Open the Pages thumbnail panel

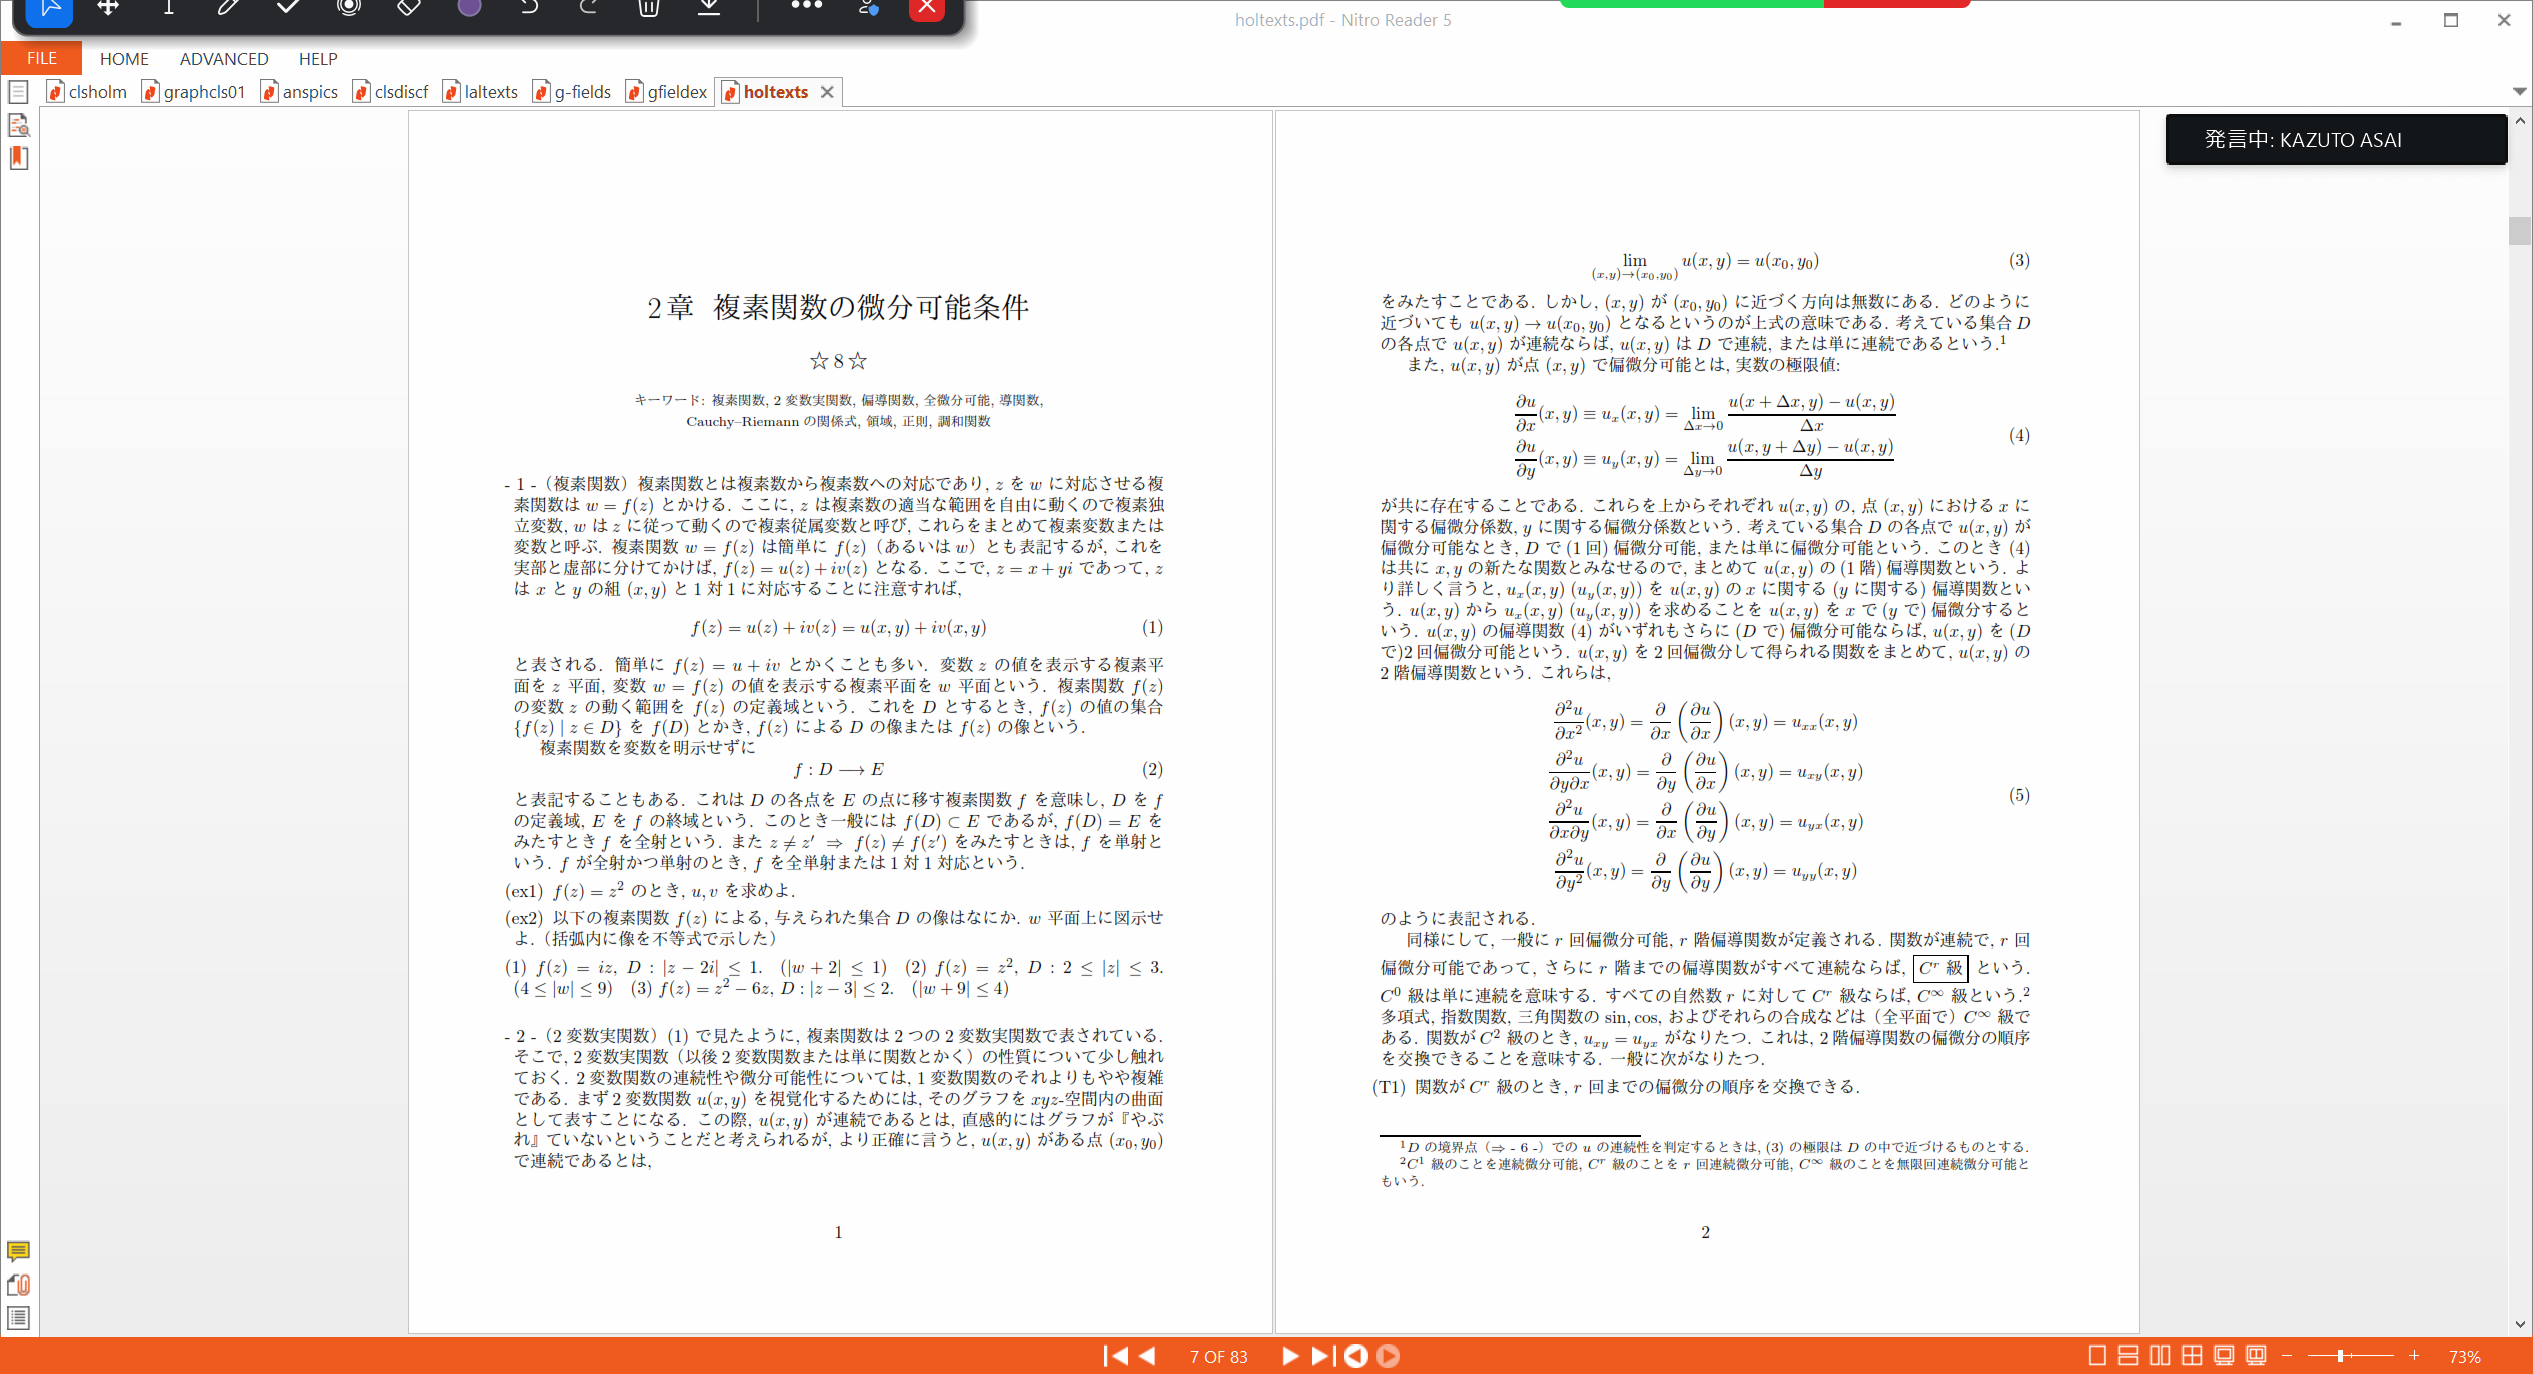18,90
